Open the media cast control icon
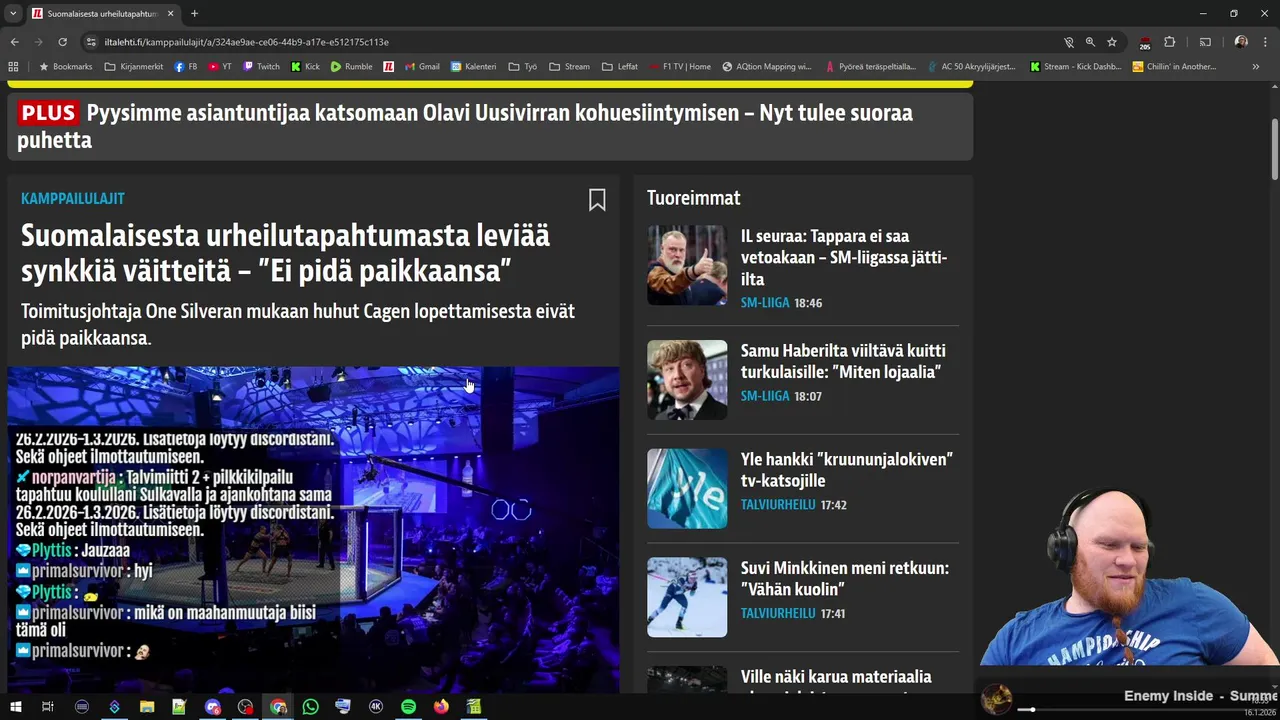 1204,42
